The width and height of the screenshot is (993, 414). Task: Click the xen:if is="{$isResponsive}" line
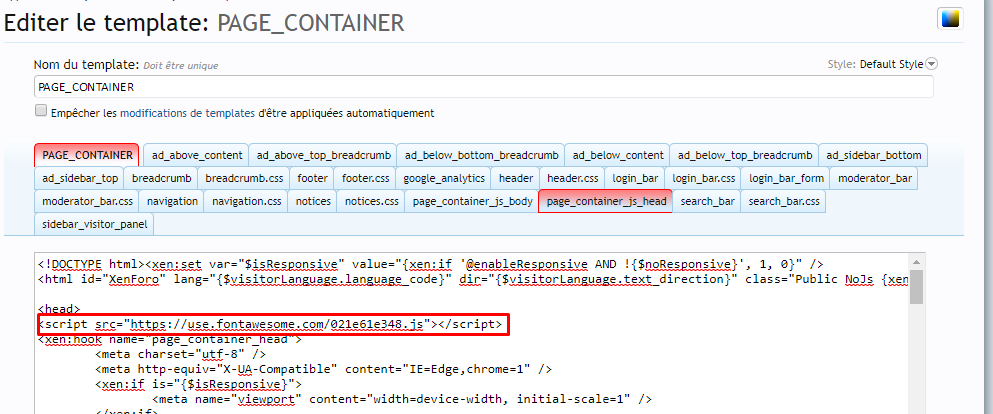point(199,384)
